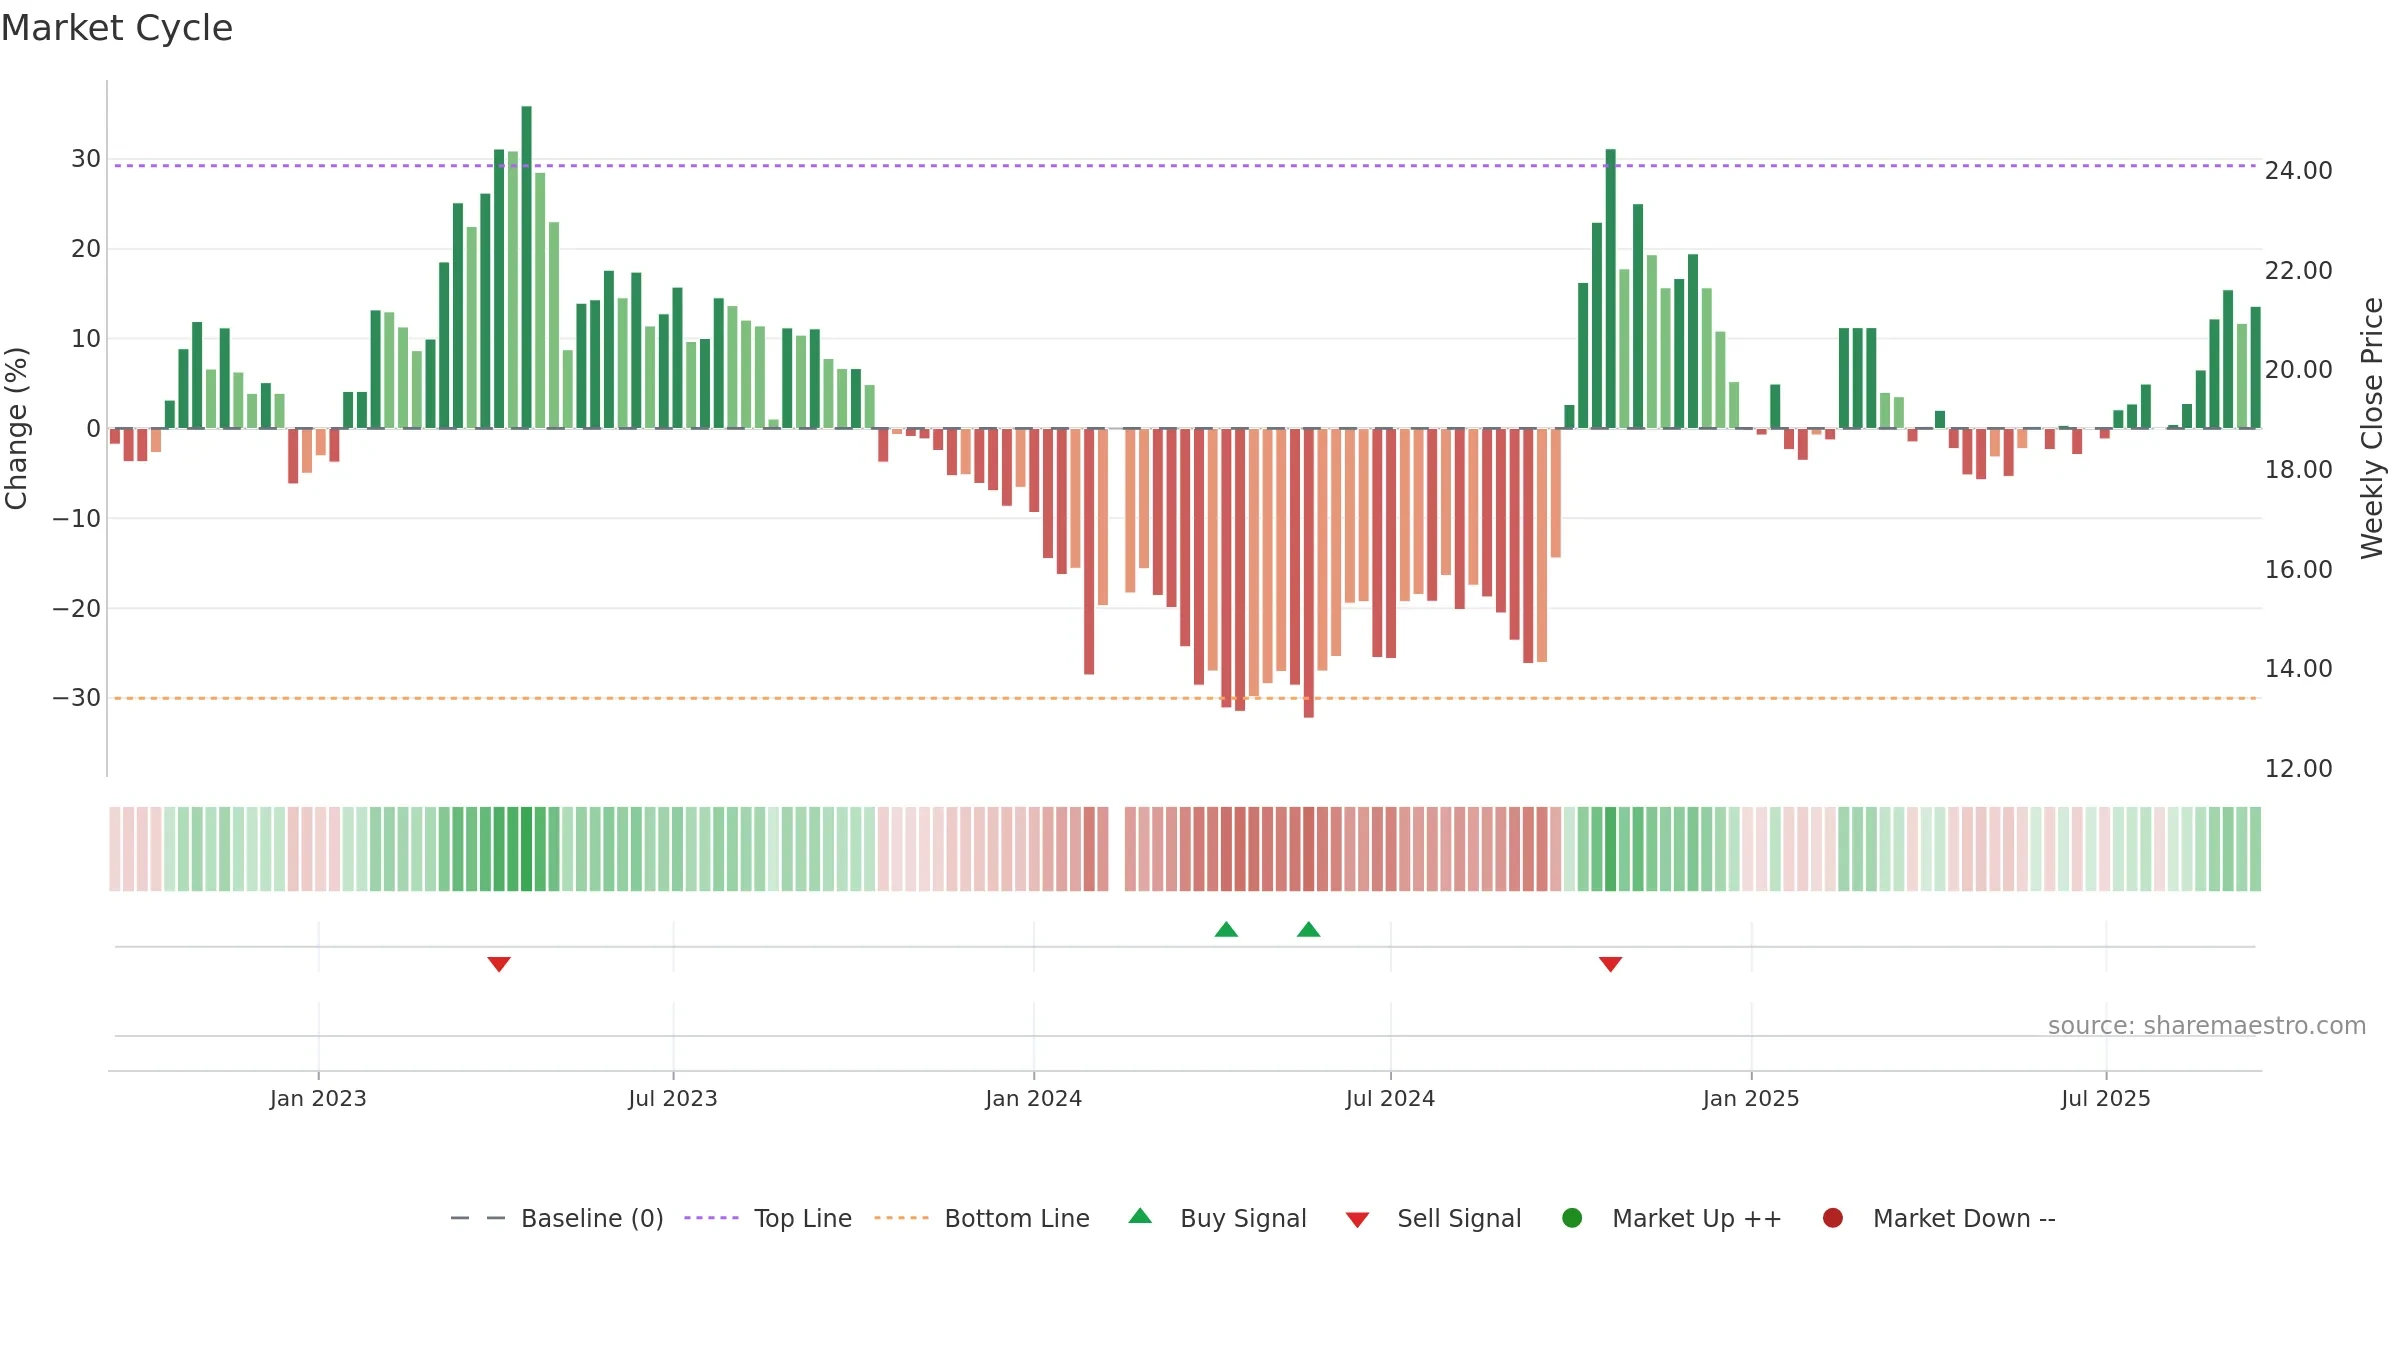Select the second green buy signal marker
Screen dimensions: 2400x1350
[1309, 930]
